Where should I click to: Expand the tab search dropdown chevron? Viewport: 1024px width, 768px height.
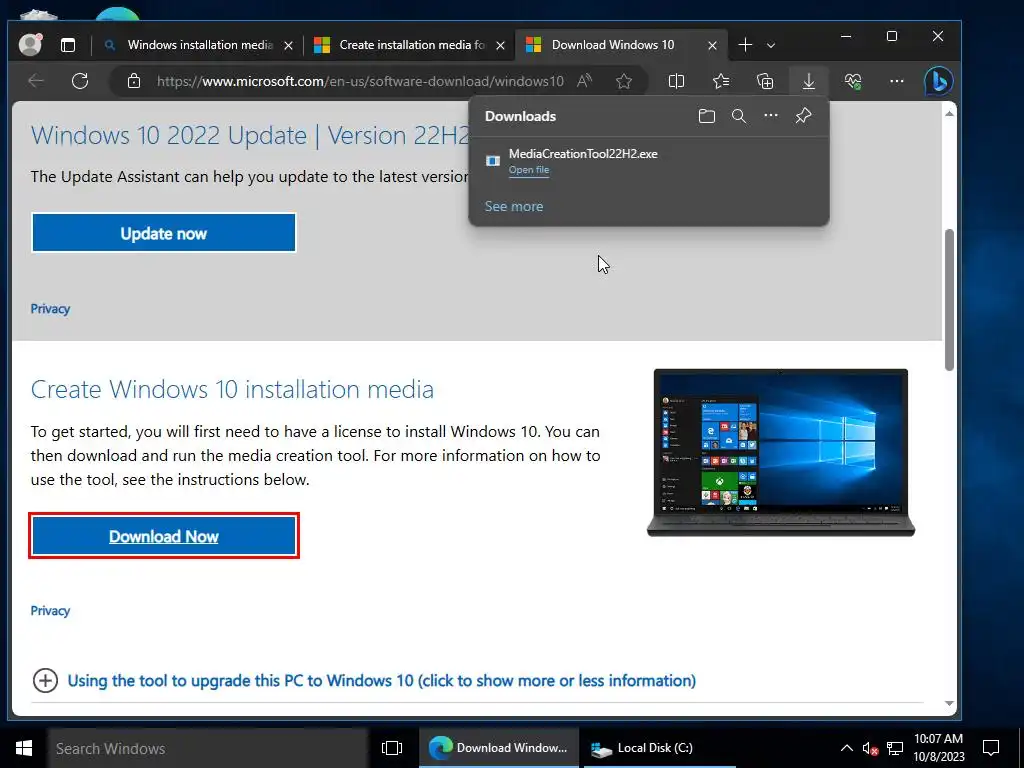[771, 45]
